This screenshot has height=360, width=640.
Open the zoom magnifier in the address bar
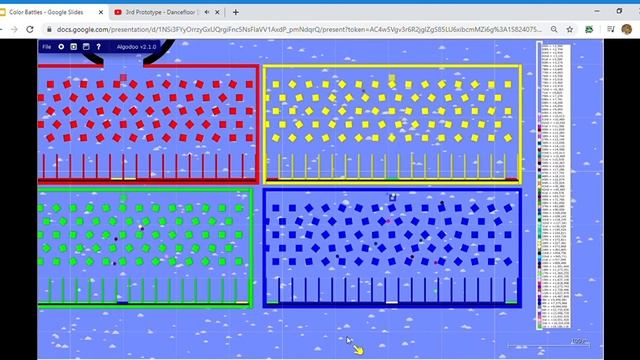(x=554, y=29)
